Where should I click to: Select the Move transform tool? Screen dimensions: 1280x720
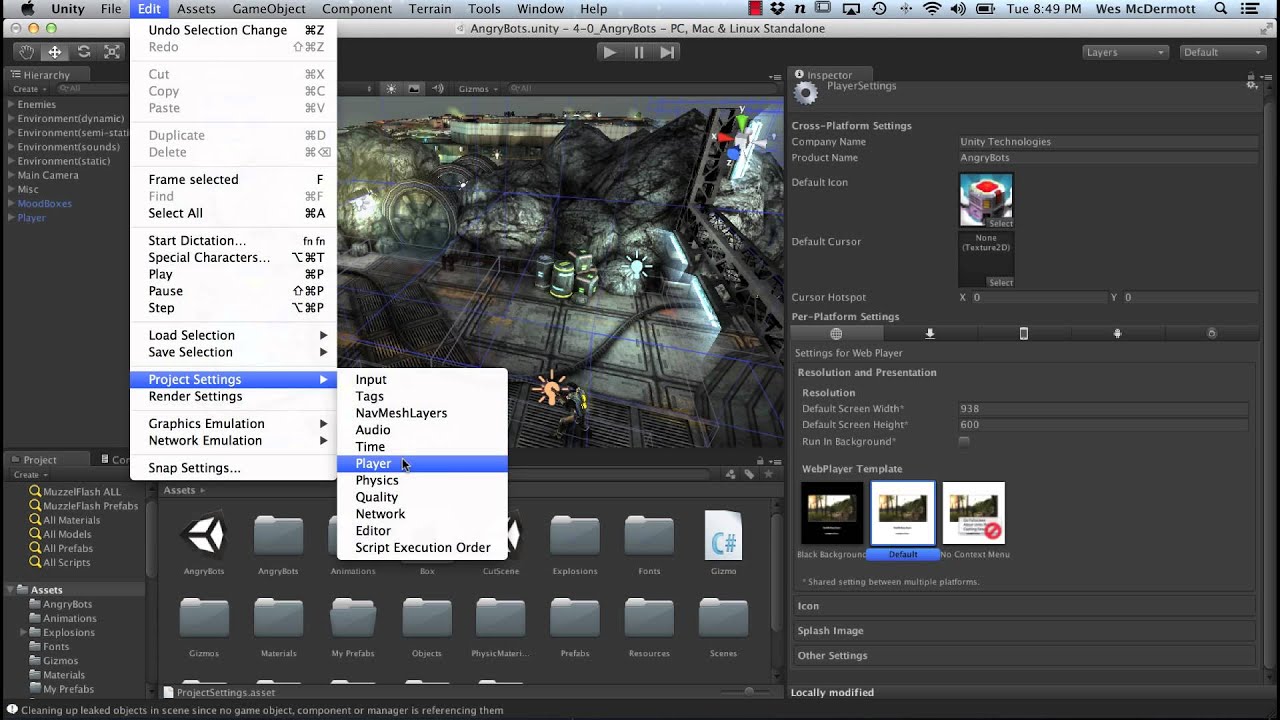55,52
